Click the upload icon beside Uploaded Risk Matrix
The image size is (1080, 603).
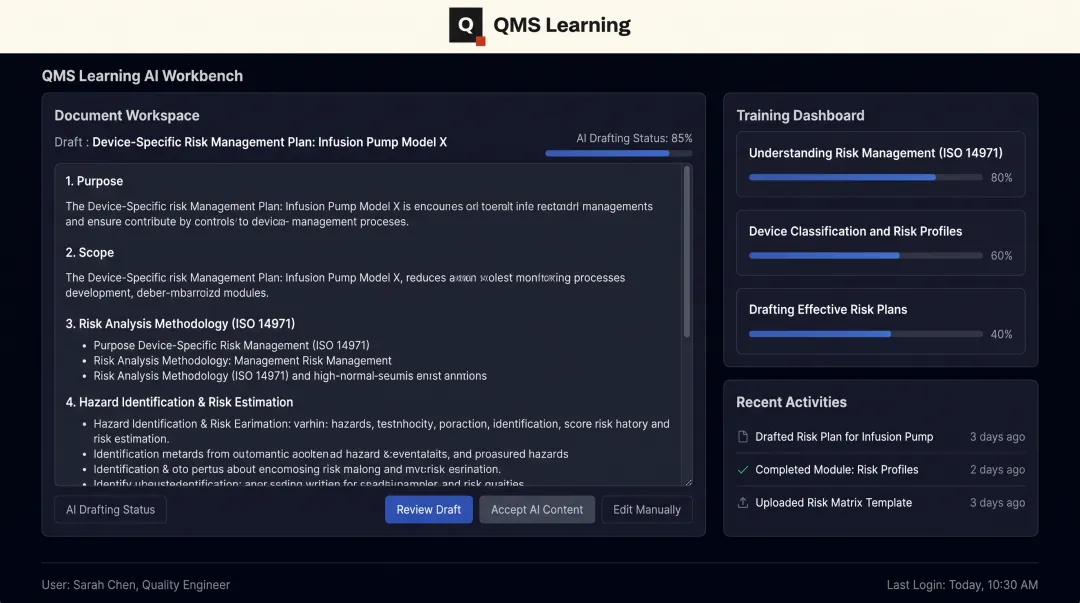742,502
